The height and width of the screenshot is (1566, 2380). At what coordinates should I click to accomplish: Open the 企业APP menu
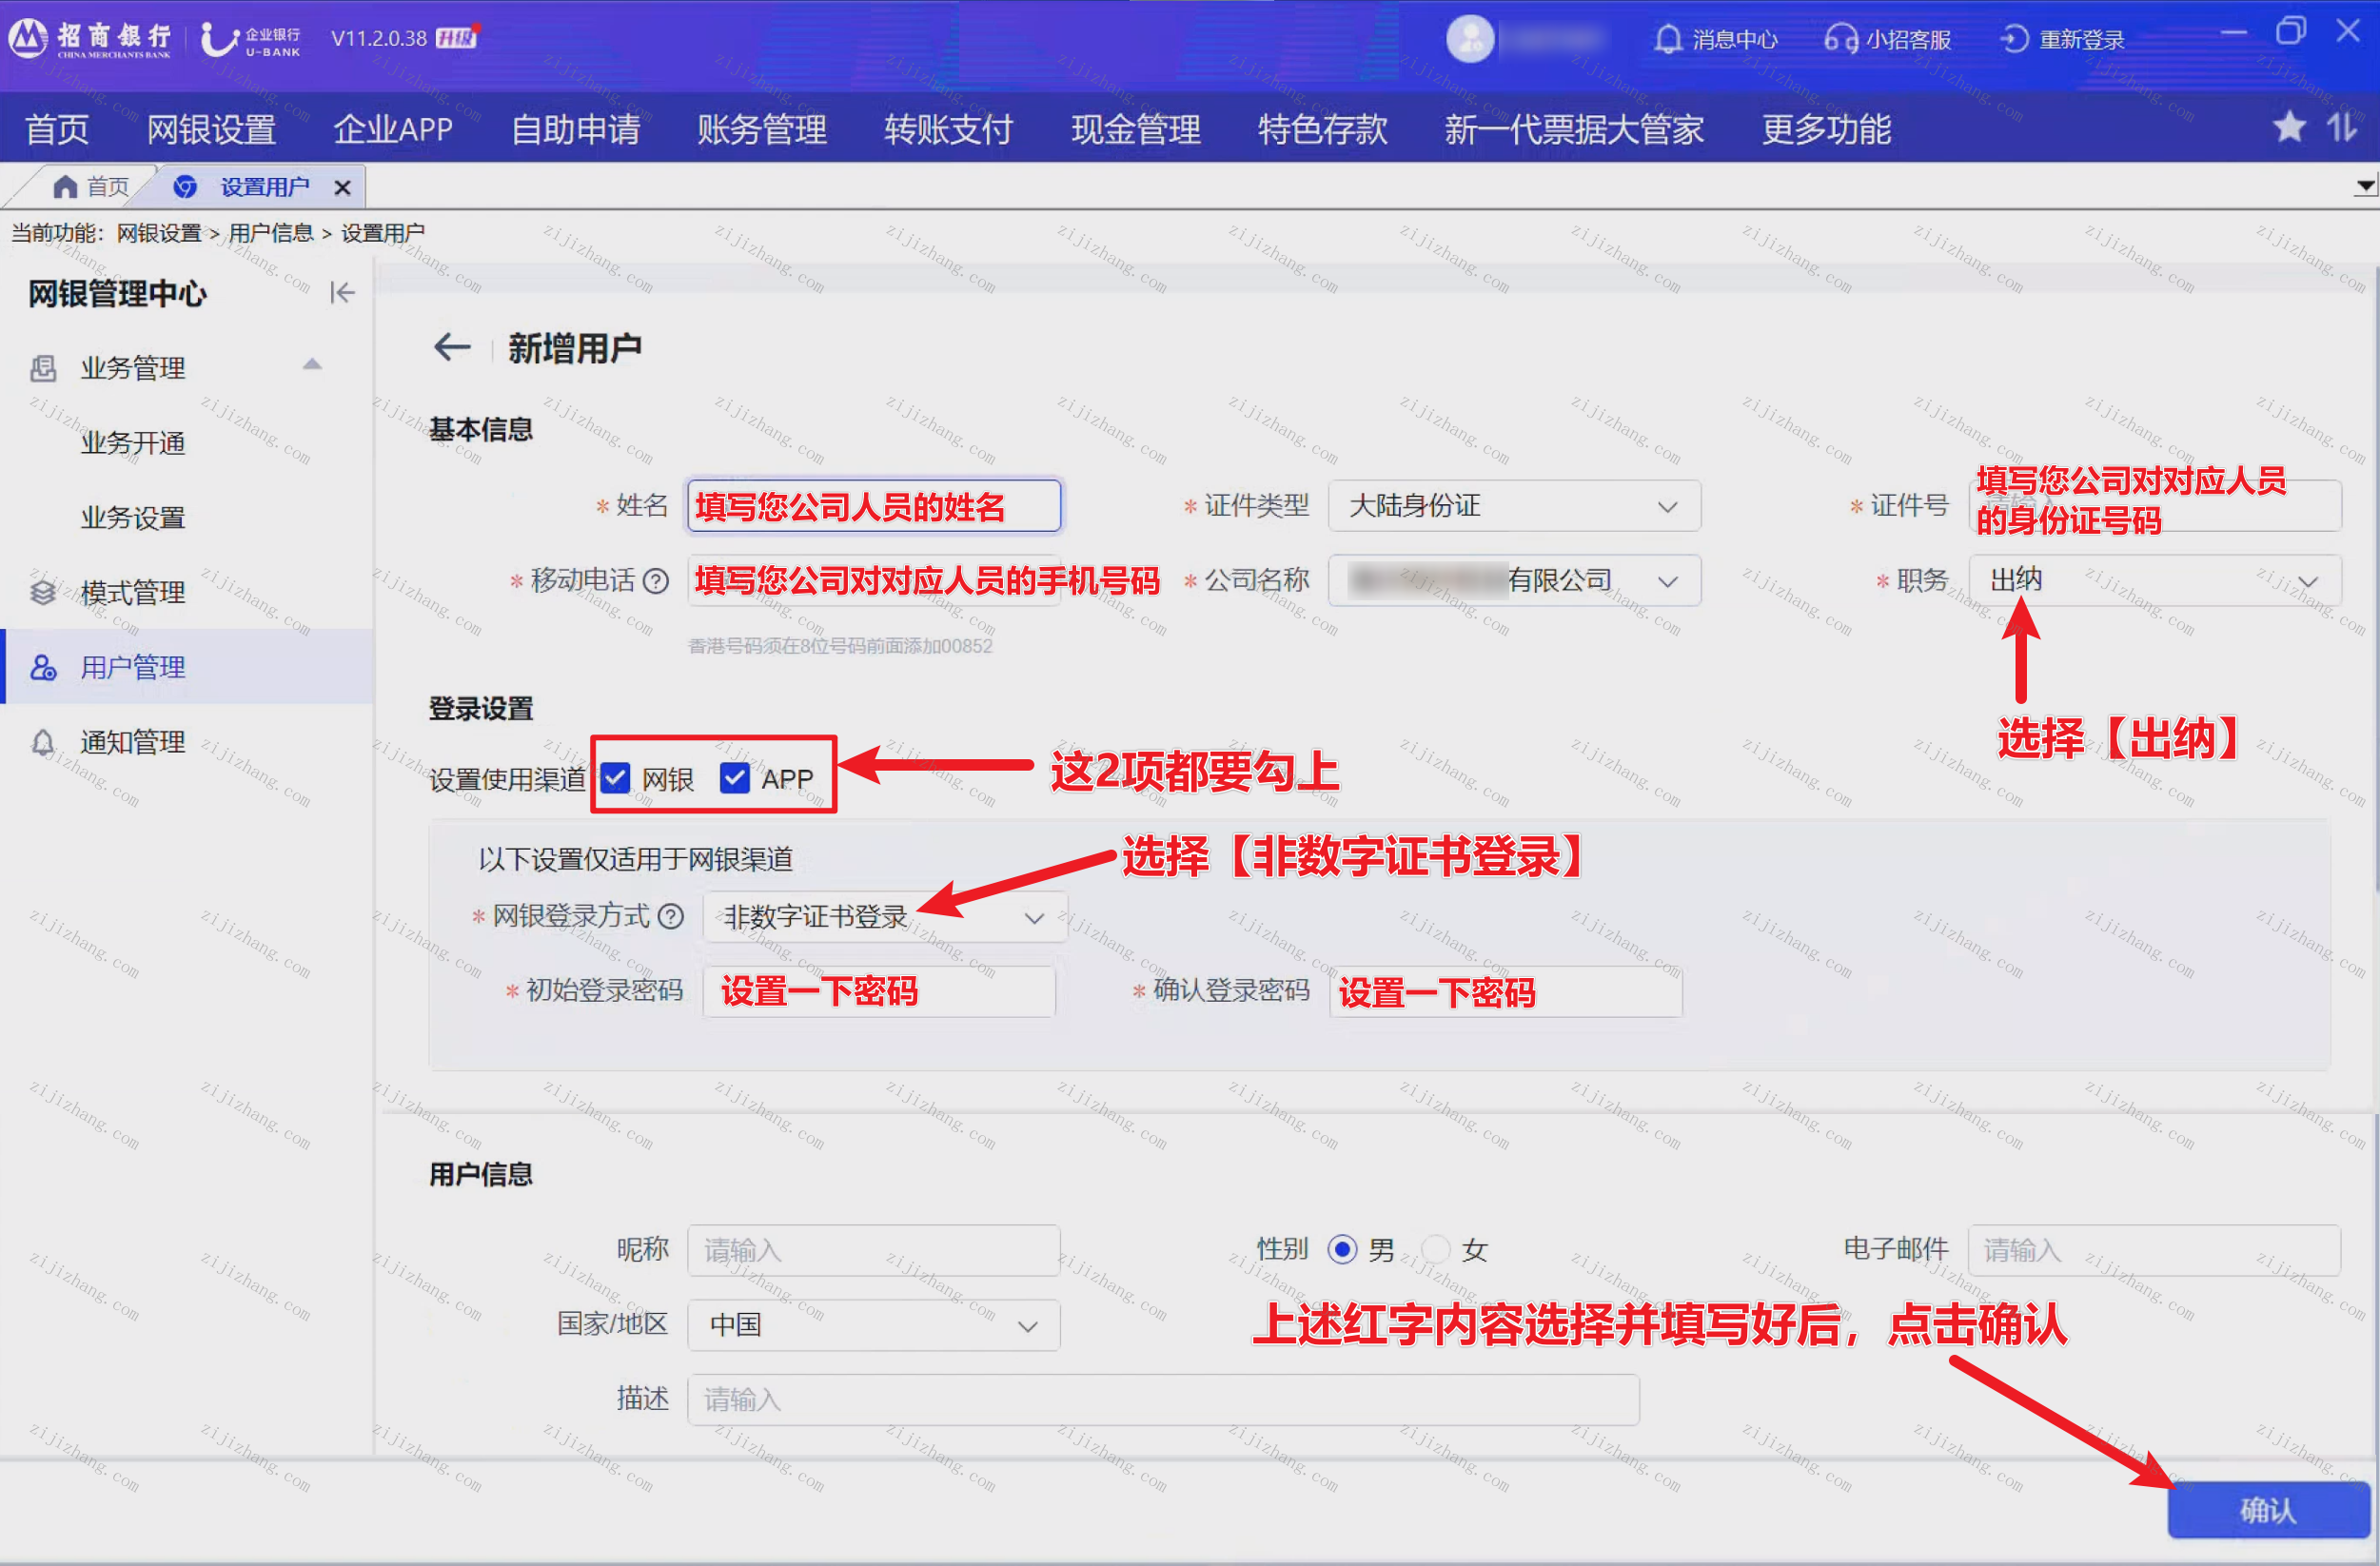click(x=393, y=129)
